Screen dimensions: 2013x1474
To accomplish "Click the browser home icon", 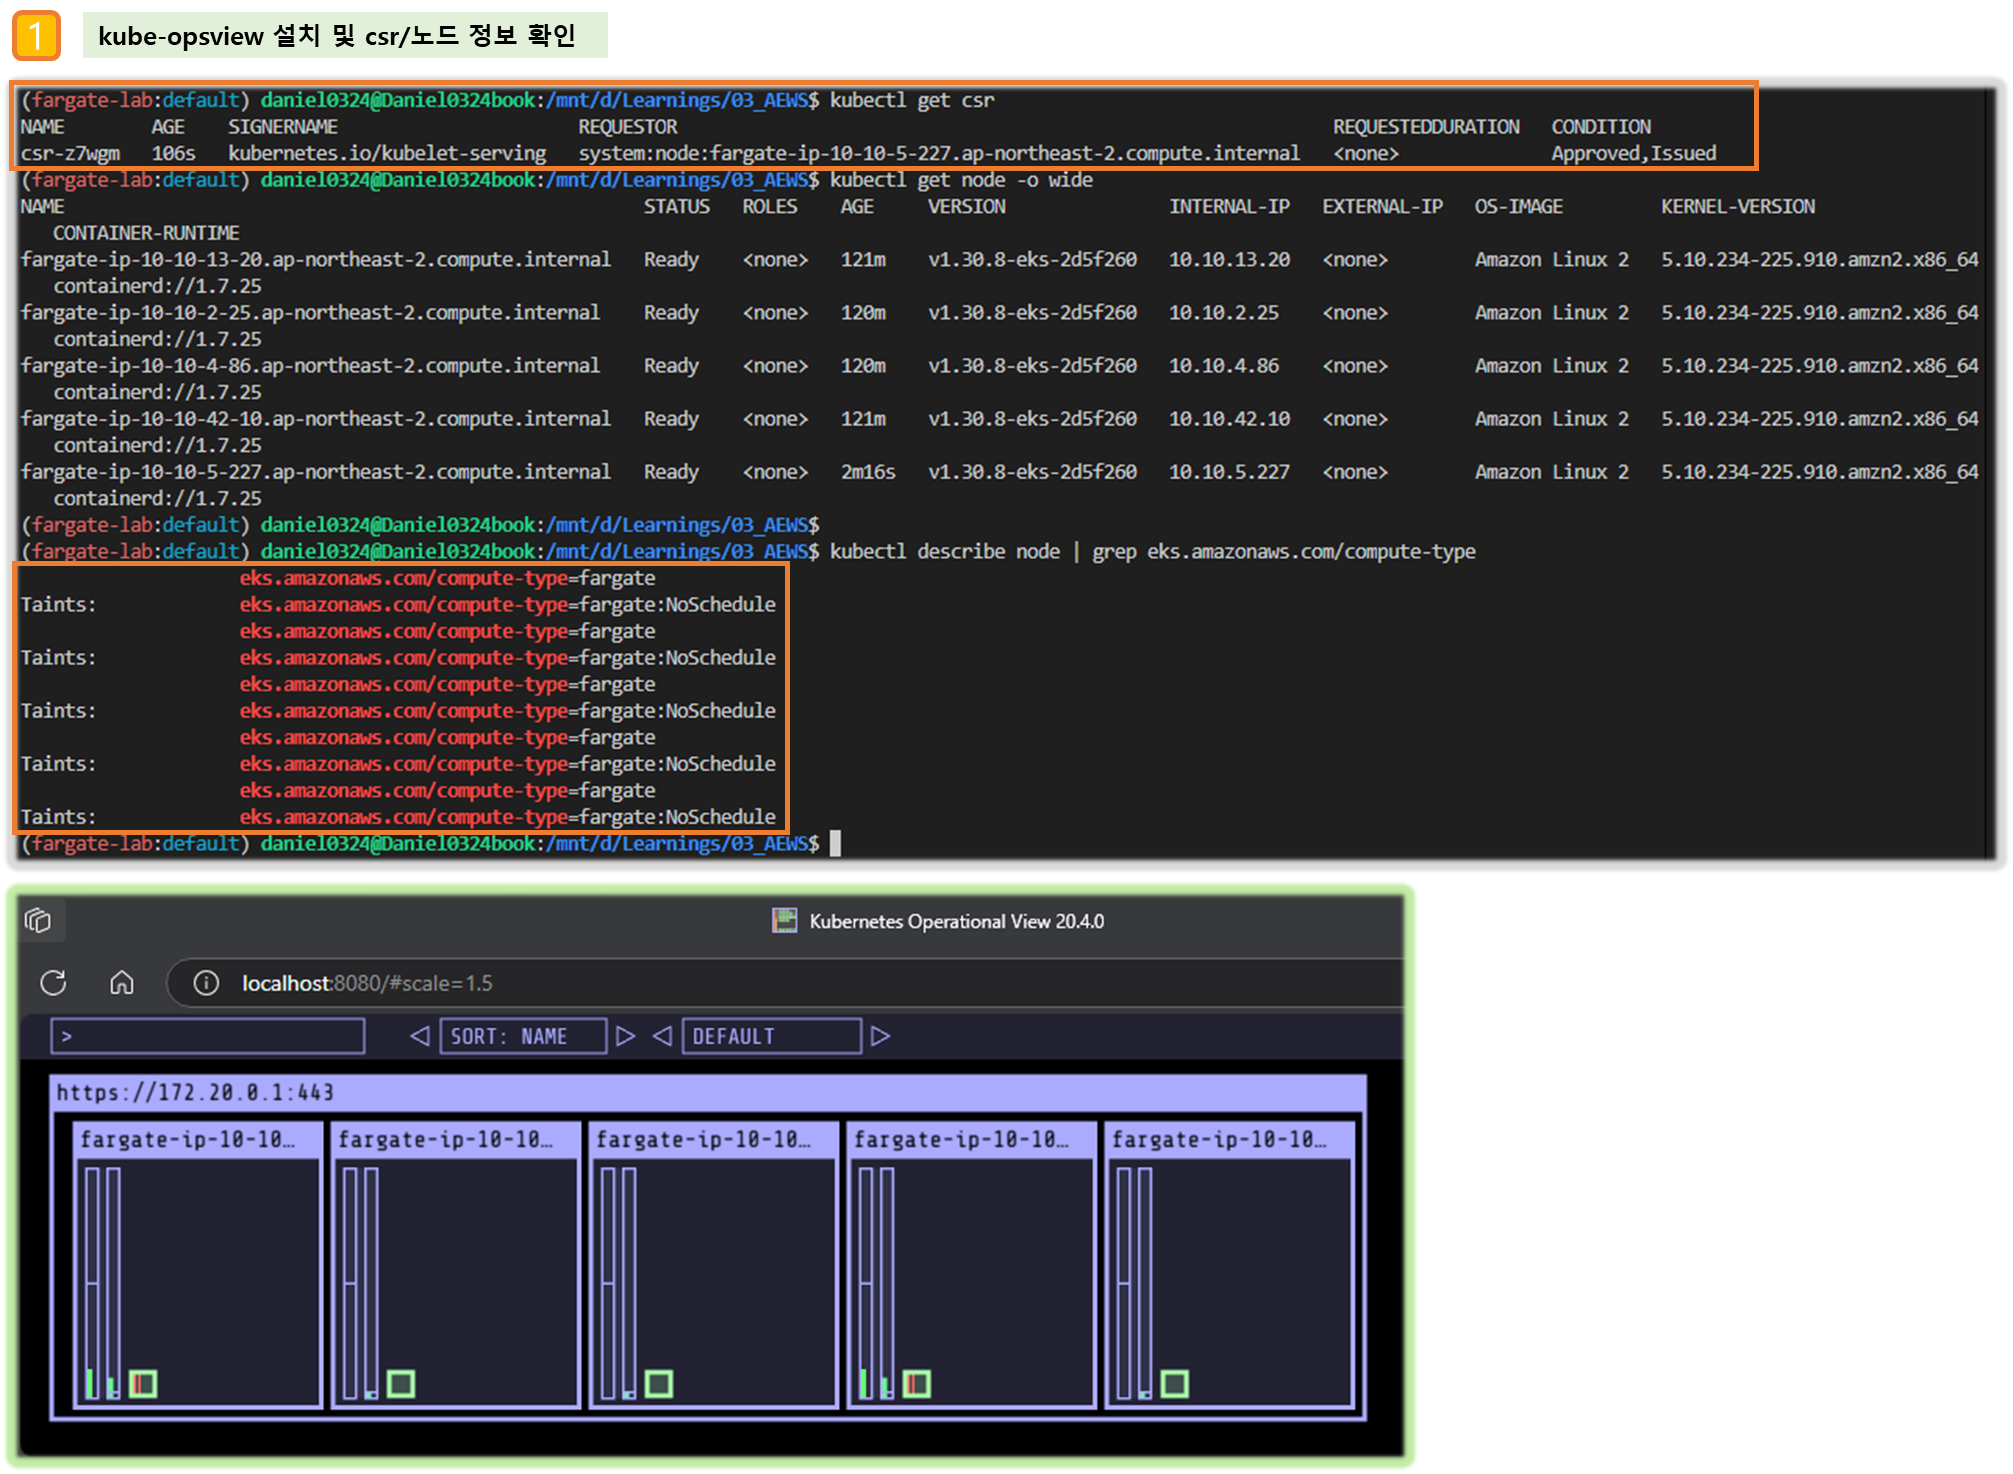I will [x=122, y=983].
